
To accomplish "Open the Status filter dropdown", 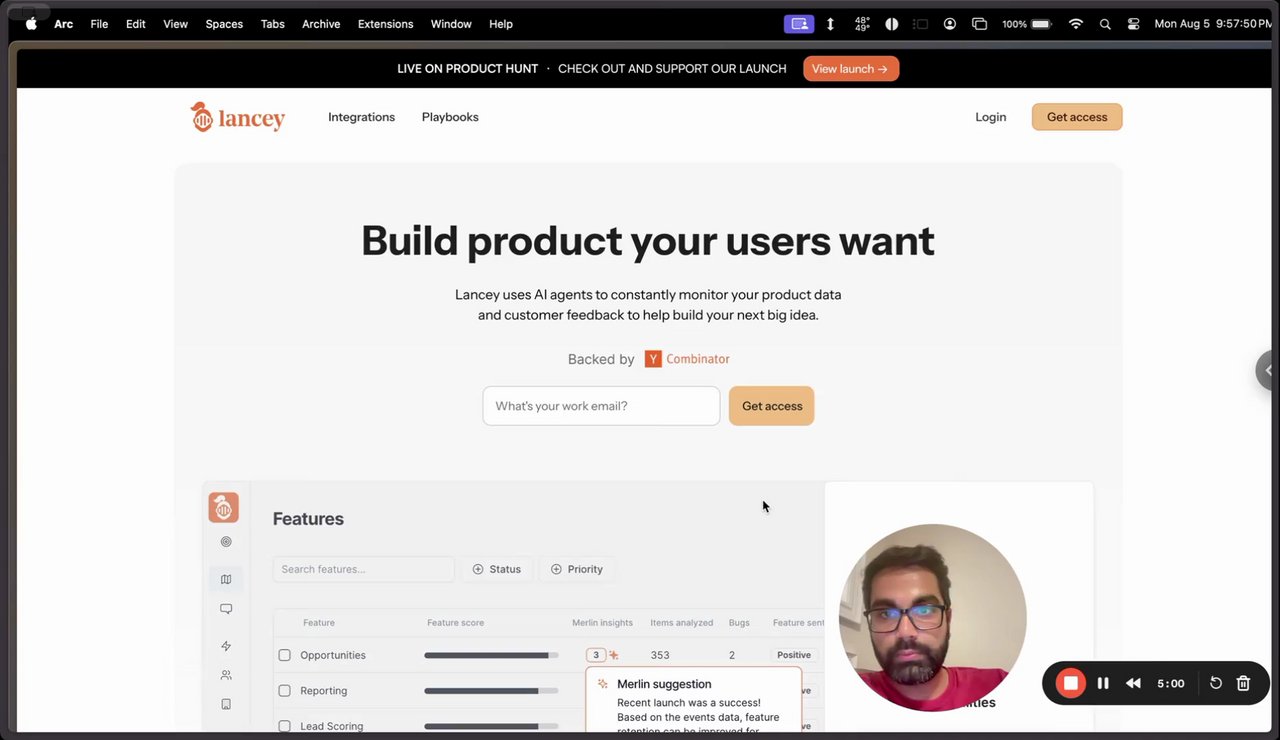I will (x=497, y=569).
